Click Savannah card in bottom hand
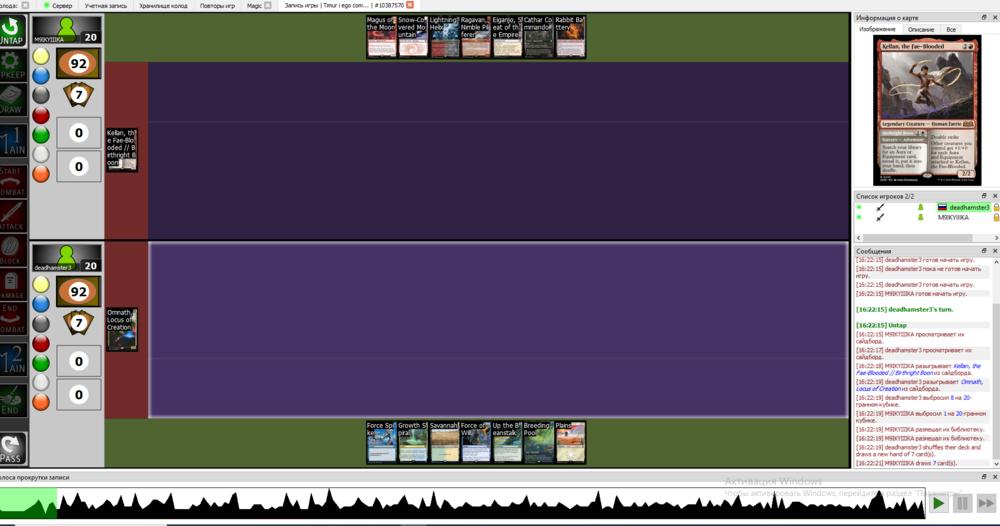The image size is (1000, 526). (445, 441)
